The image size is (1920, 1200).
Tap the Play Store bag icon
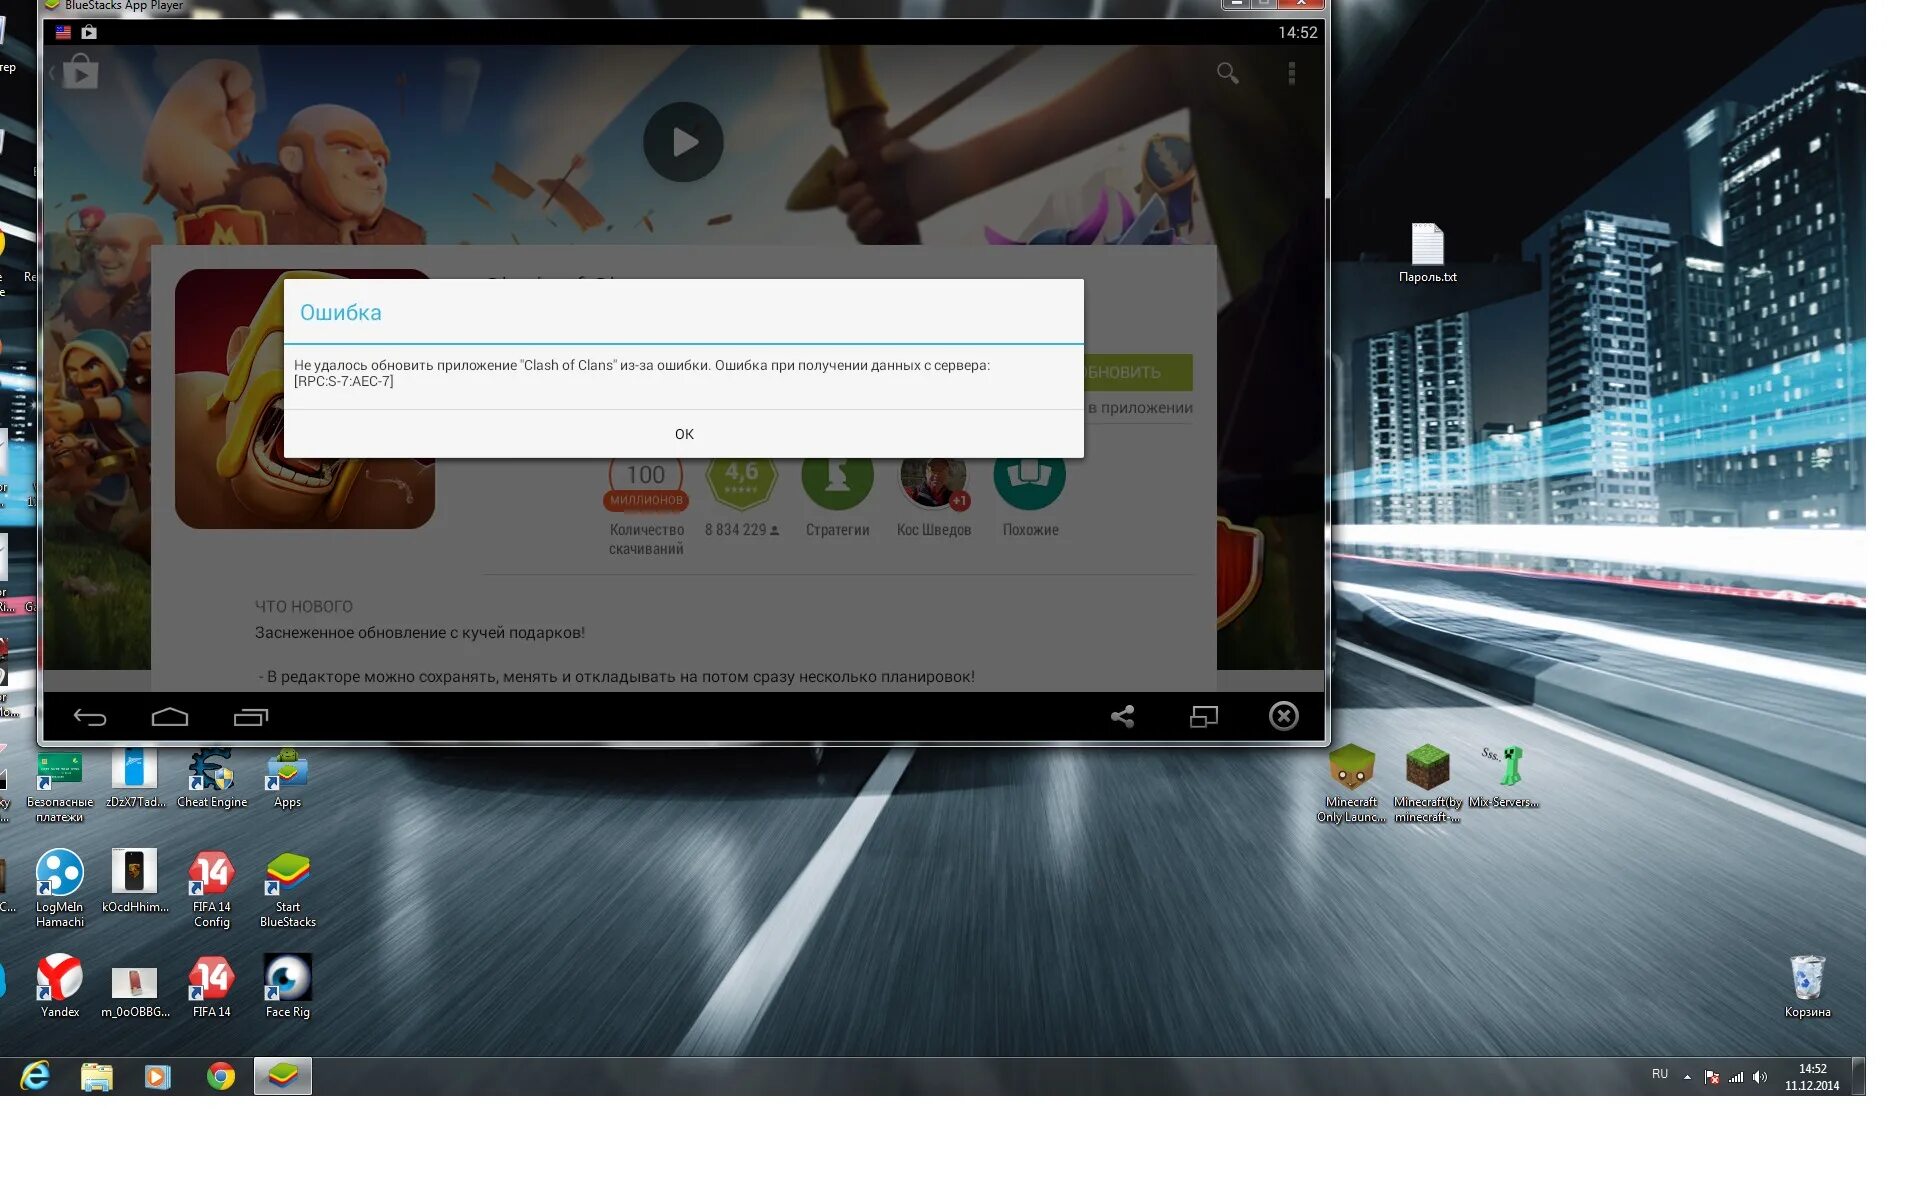click(x=80, y=72)
